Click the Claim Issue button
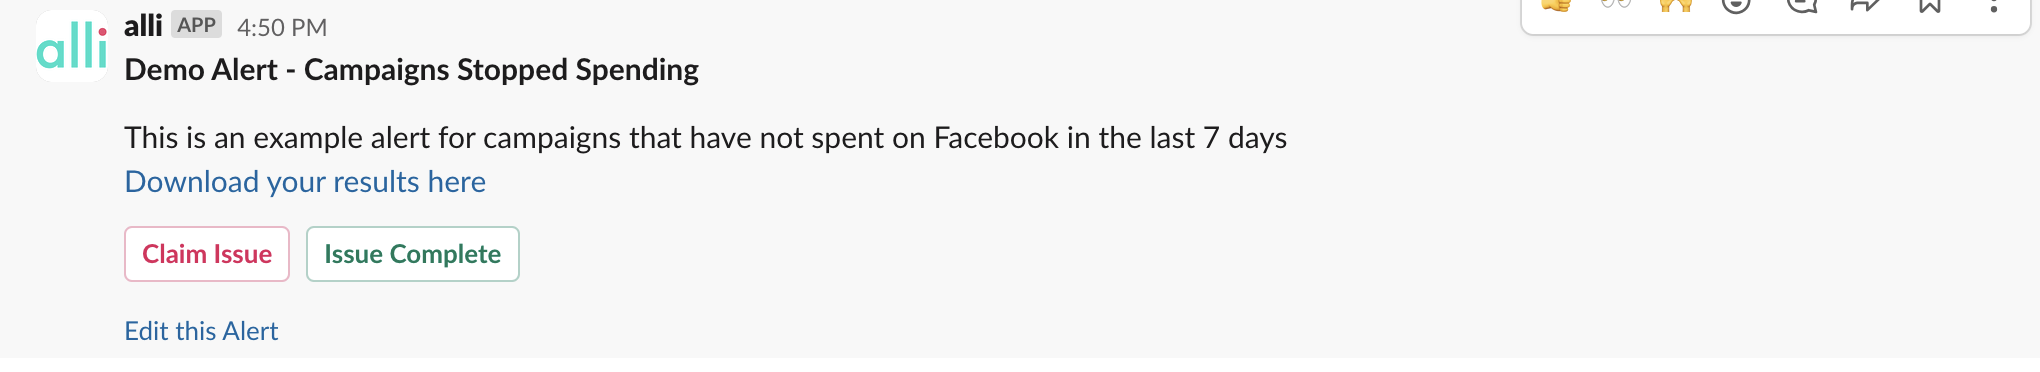Viewport: 2040px width, 372px height. pyautogui.click(x=207, y=254)
